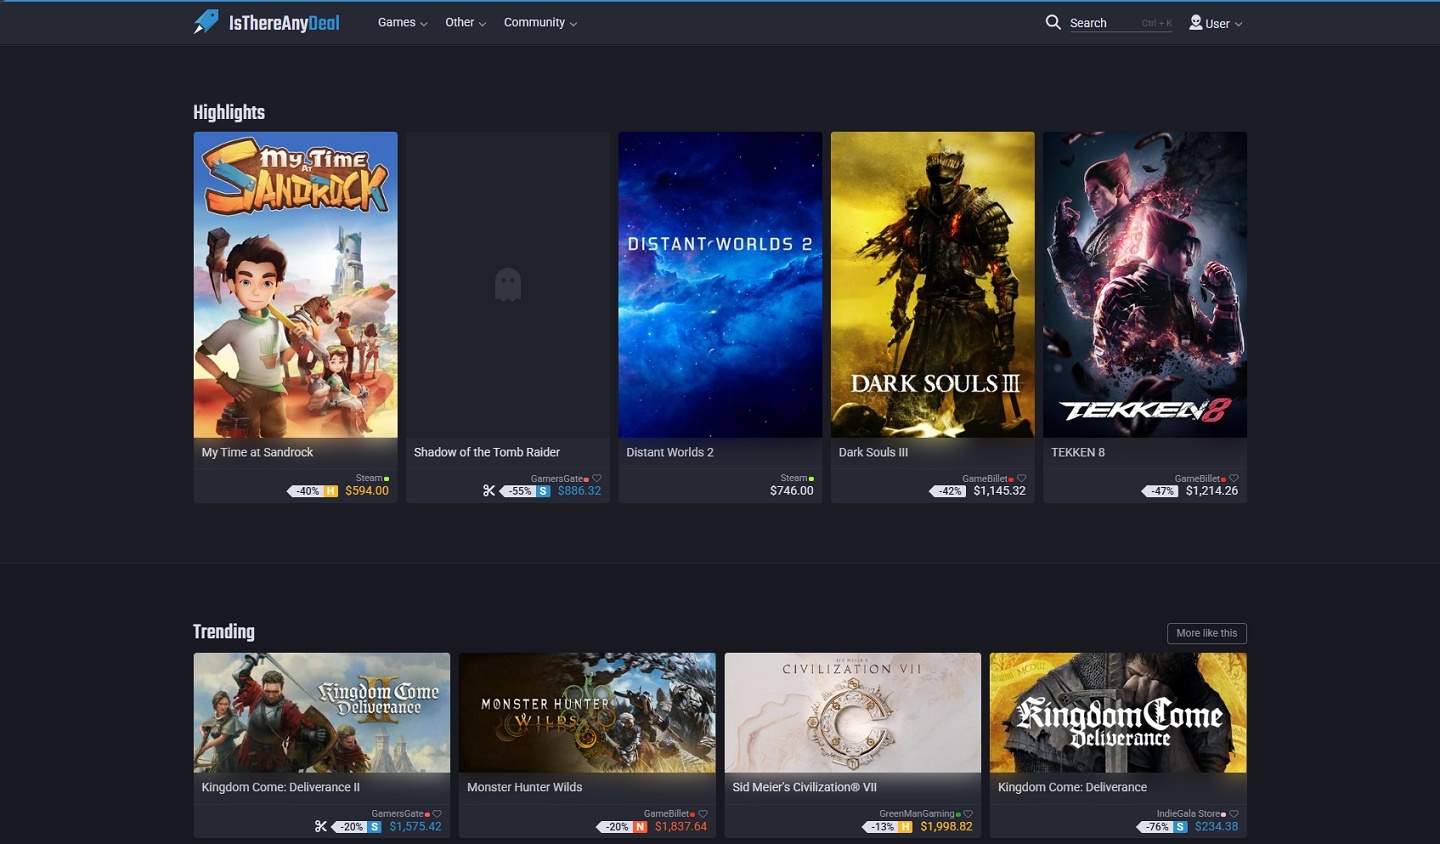Click the $234.38 price on Kingdom Come: Deliverance
This screenshot has width=1440, height=844.
[x=1217, y=827]
